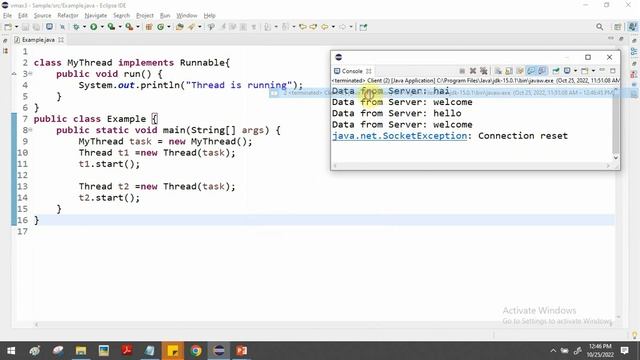
Task: Toggle Scroll Lock in the Console
Action: pyautogui.click(x=509, y=71)
